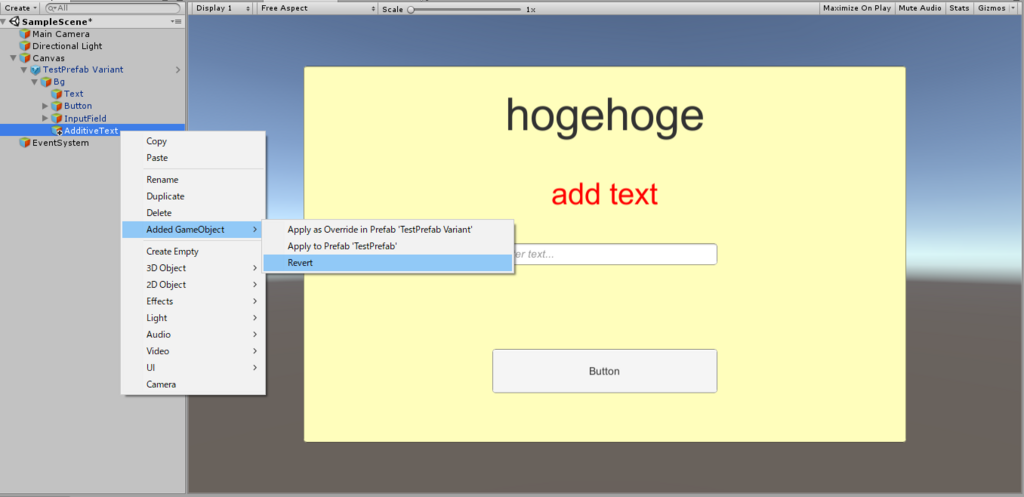
Task: Click the text input field in Game view
Action: click(x=614, y=254)
